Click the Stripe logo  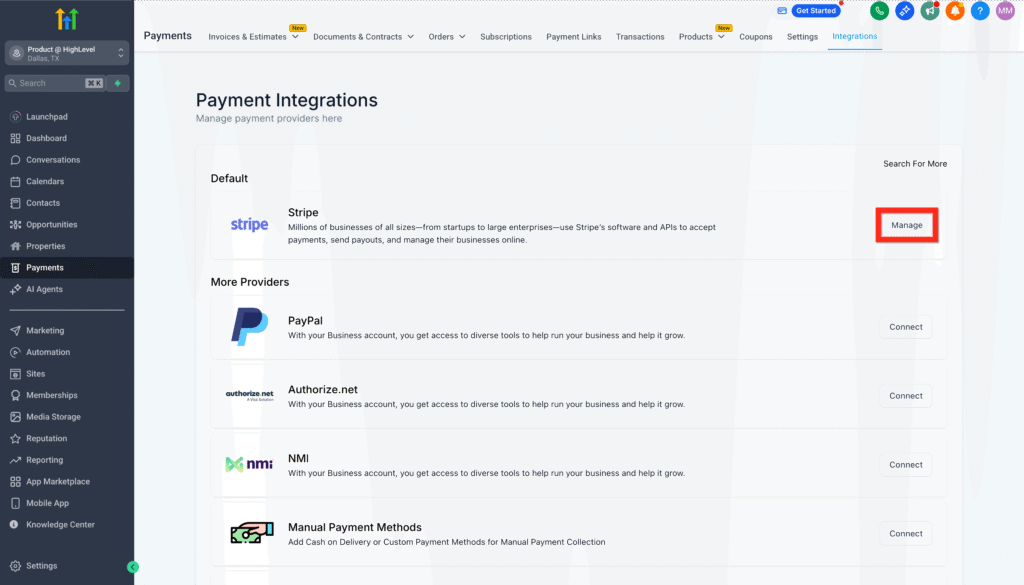[x=249, y=225]
